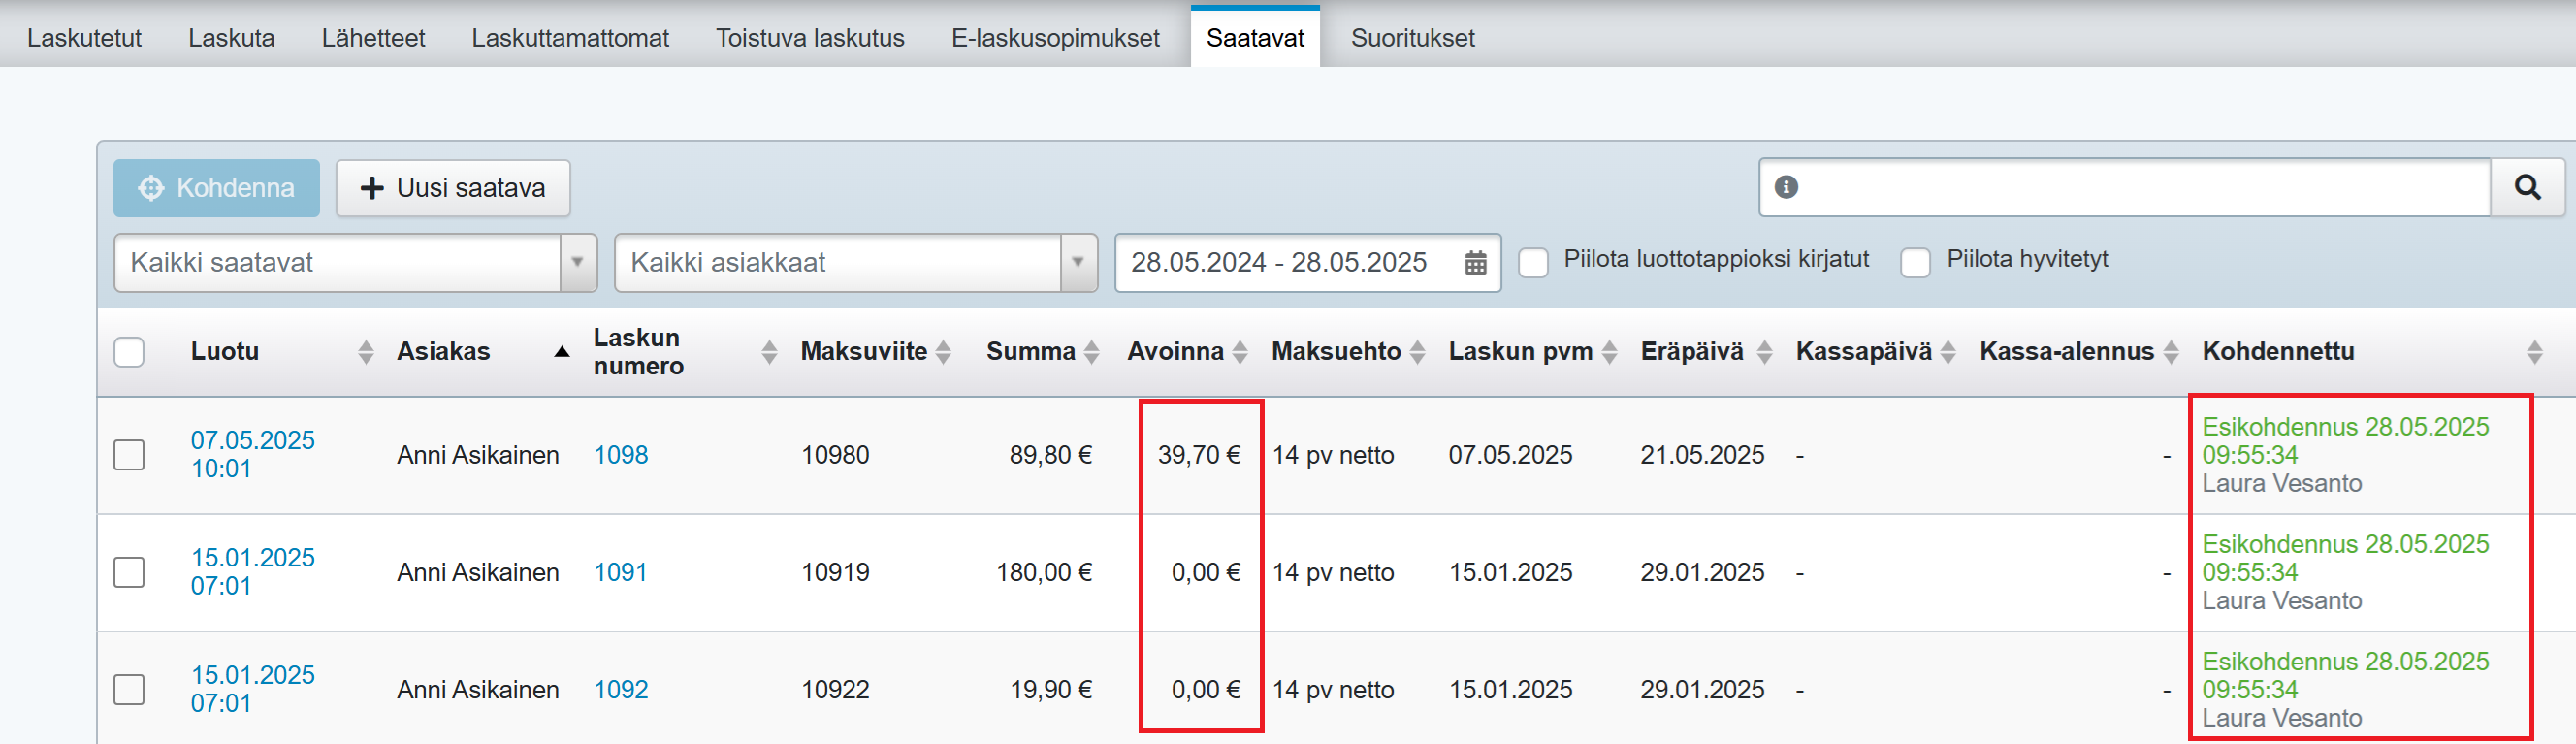The height and width of the screenshot is (744, 2576).
Task: Sort by Eräpäivä sort icon
Action: (1764, 352)
